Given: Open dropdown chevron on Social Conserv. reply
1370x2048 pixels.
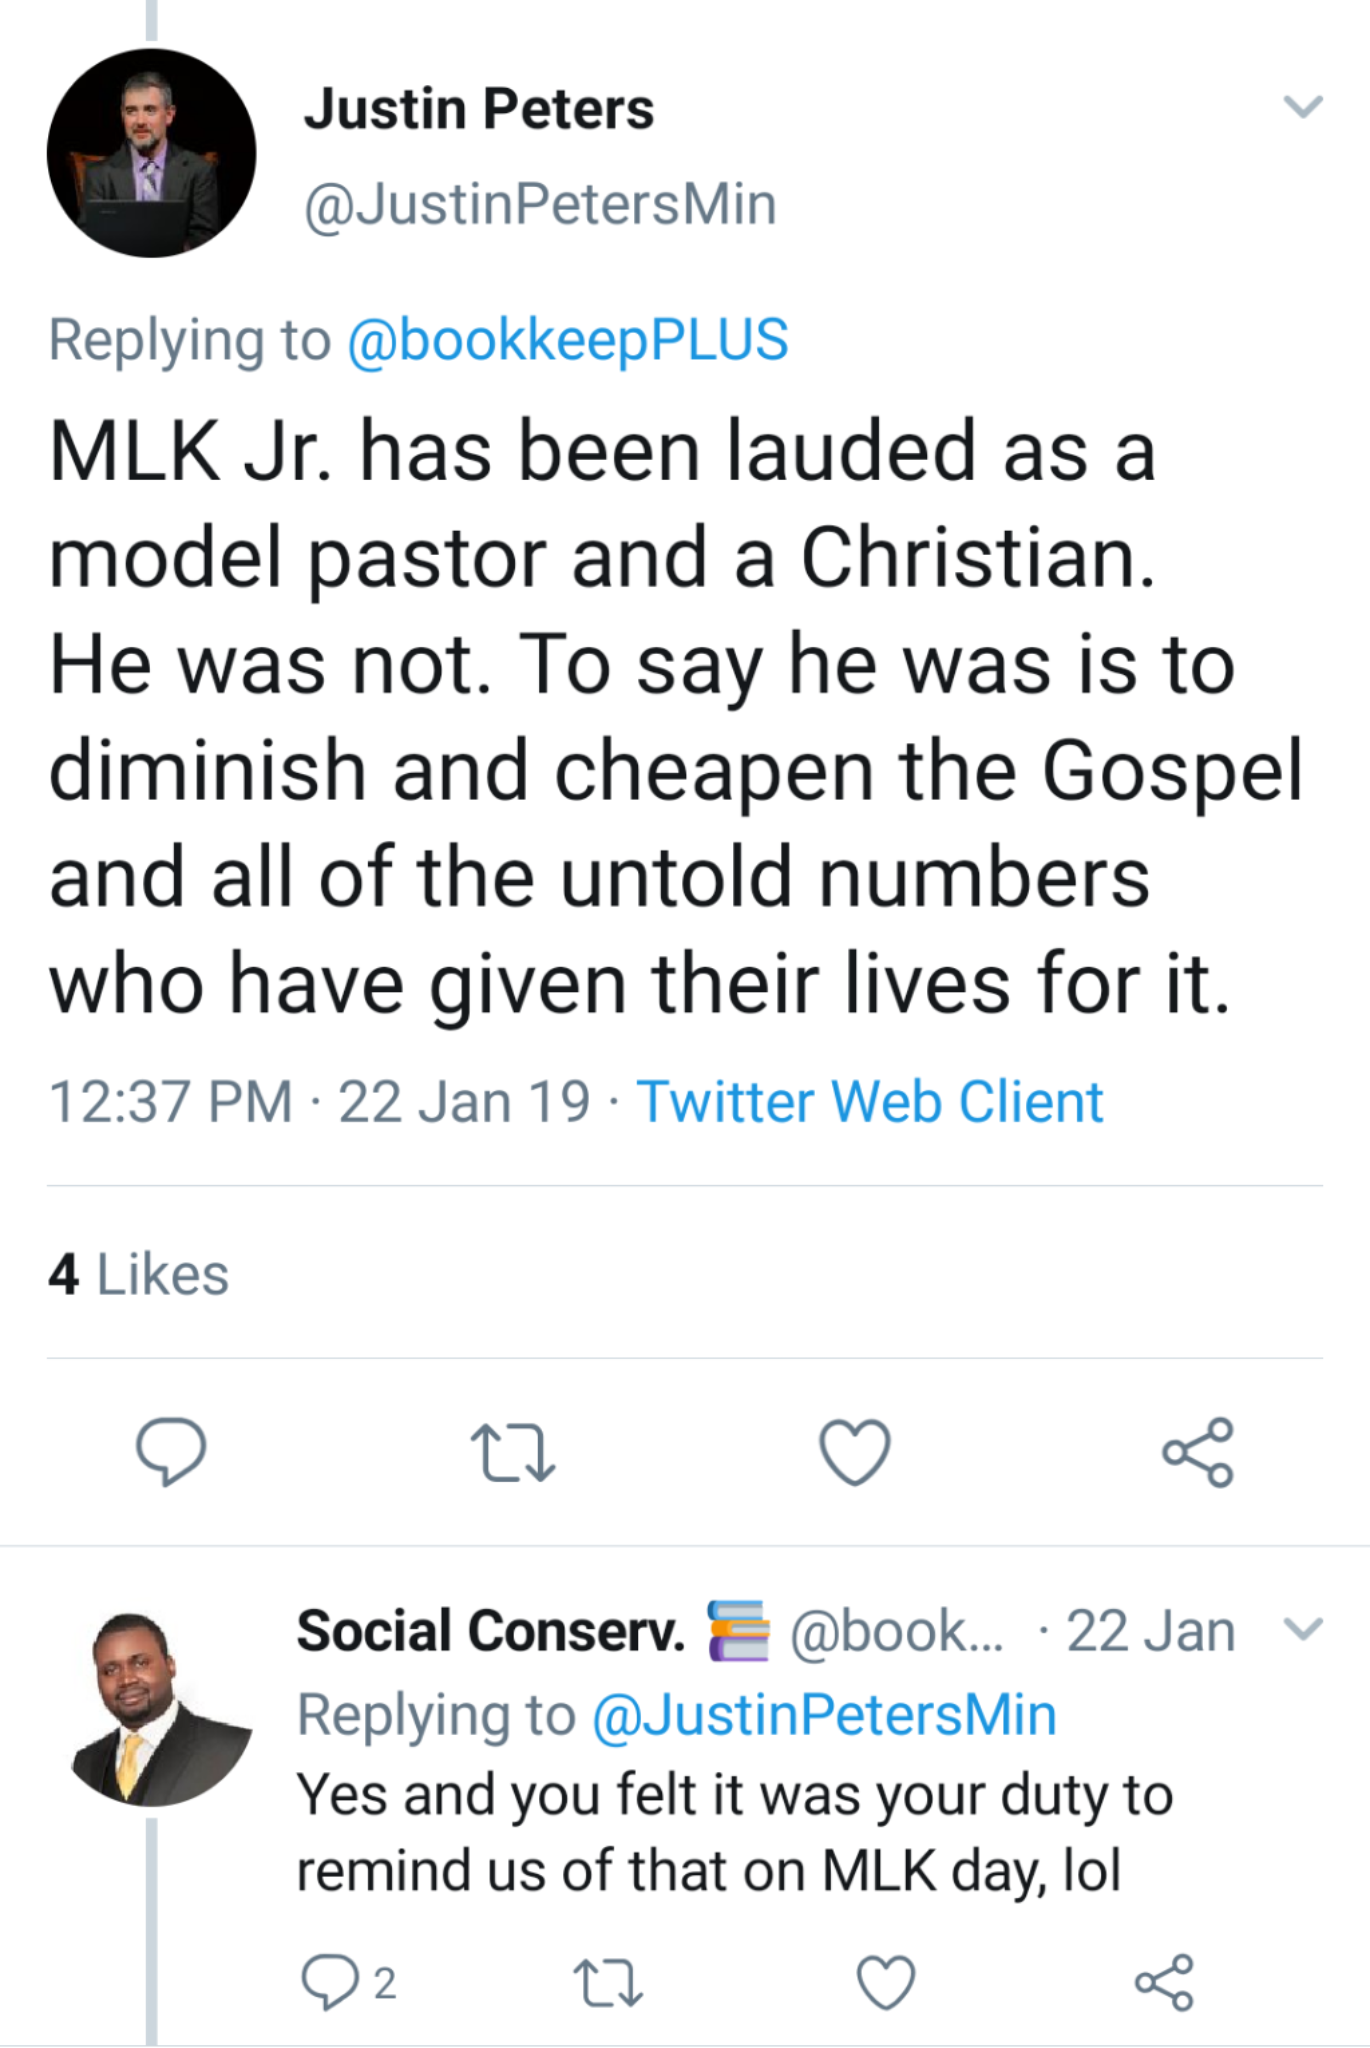Looking at the screenshot, I should pyautogui.click(x=1303, y=1630).
